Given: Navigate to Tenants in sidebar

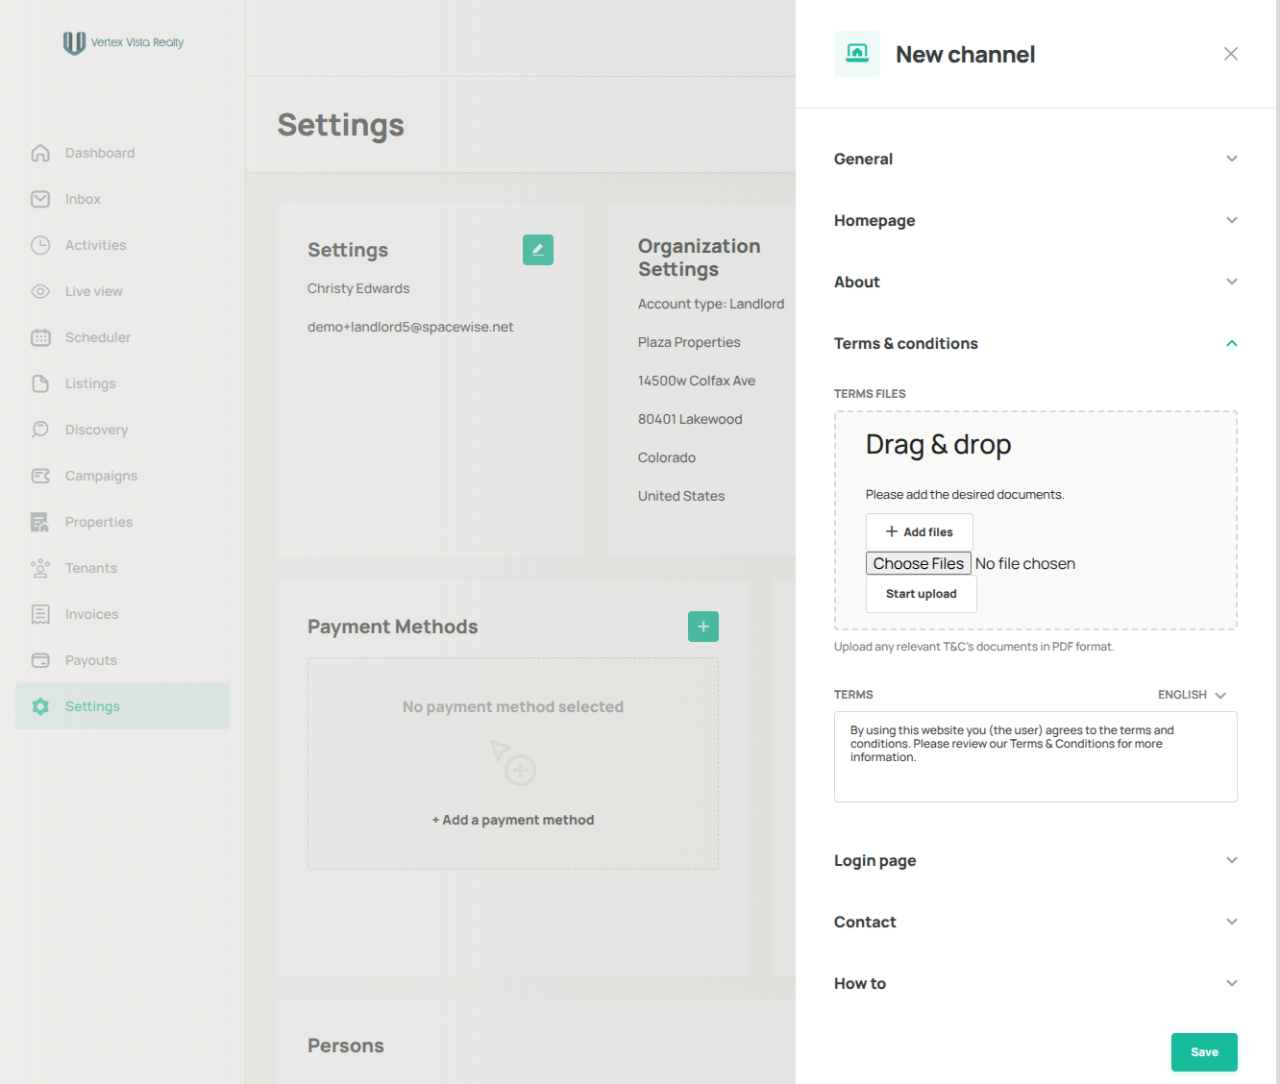Looking at the screenshot, I should click(x=122, y=568).
